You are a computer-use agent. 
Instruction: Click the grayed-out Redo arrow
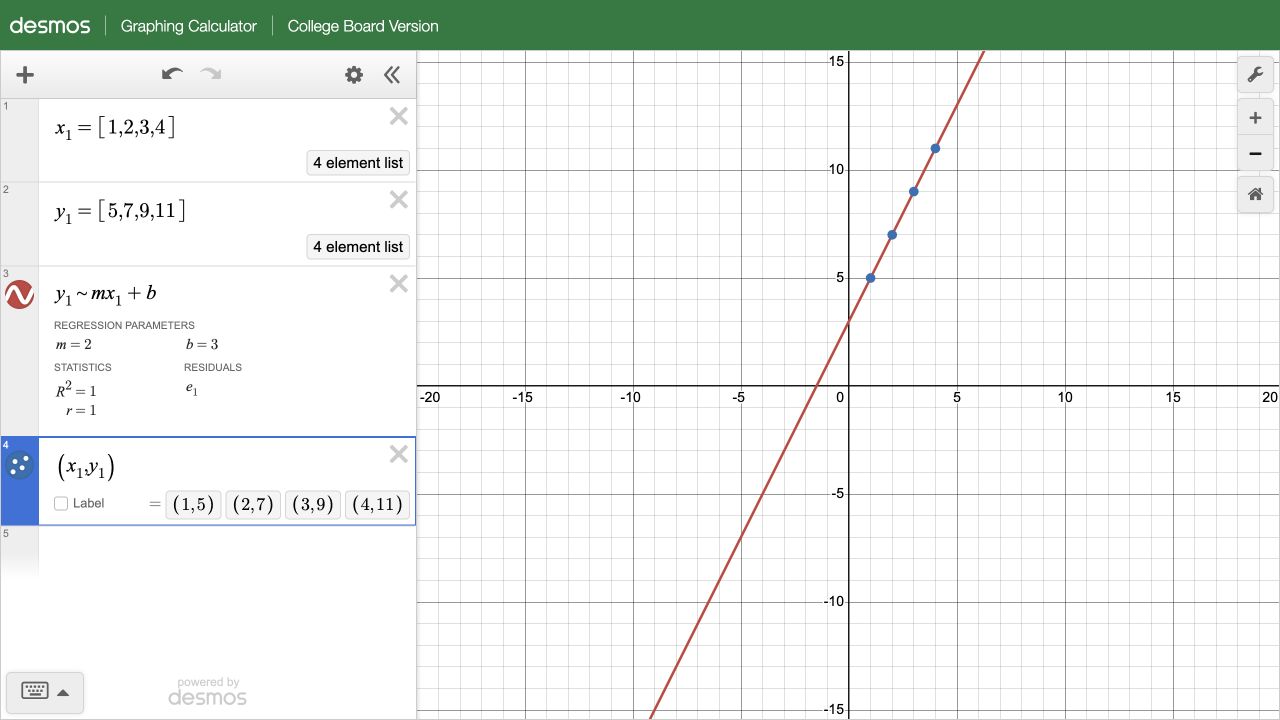[x=211, y=74]
